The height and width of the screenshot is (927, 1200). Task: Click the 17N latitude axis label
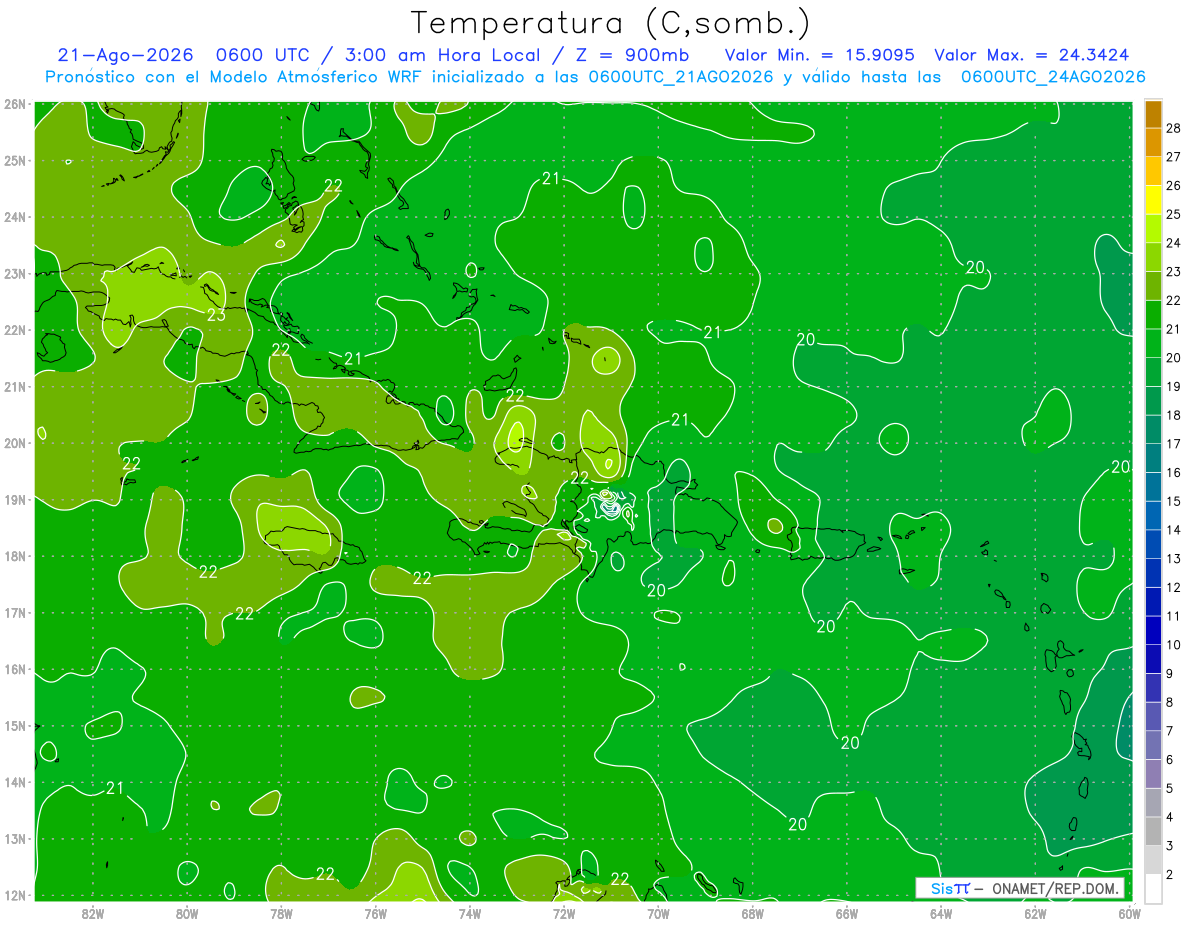pos(14,613)
